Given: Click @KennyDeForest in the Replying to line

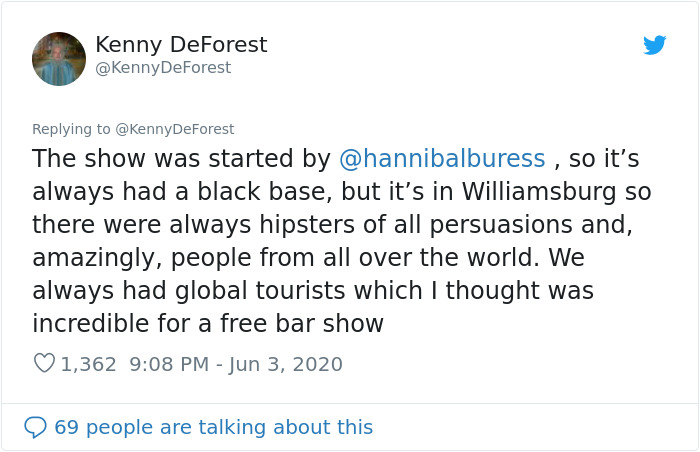Looking at the screenshot, I should tap(175, 128).
